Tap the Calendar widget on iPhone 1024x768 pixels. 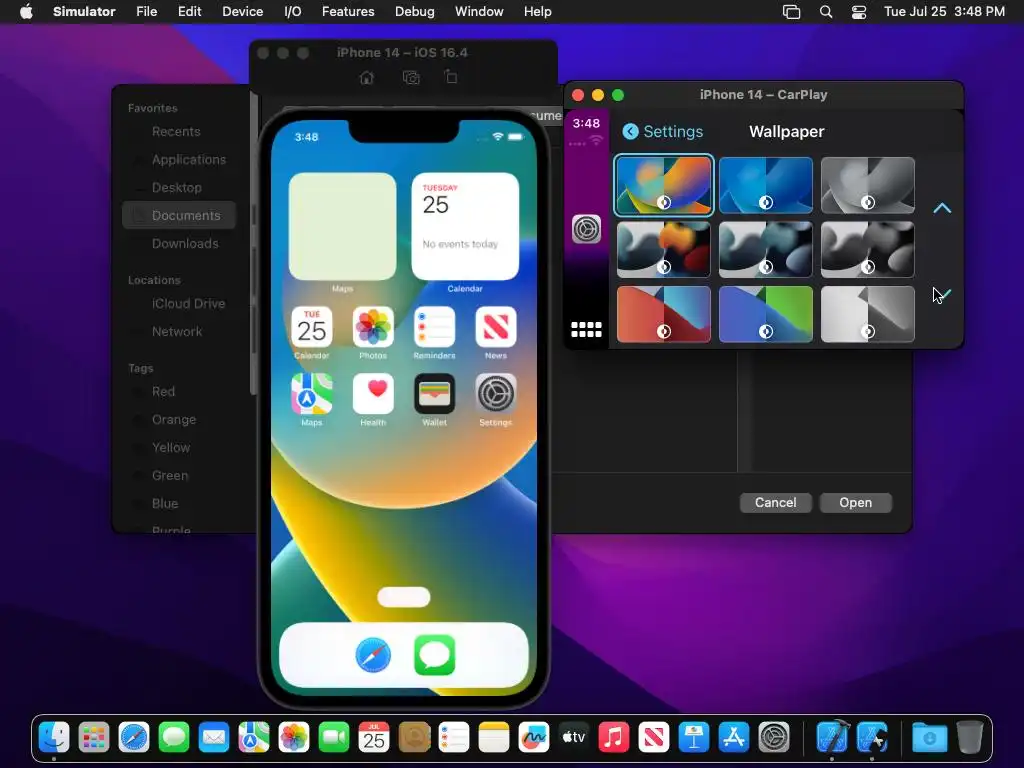click(465, 226)
